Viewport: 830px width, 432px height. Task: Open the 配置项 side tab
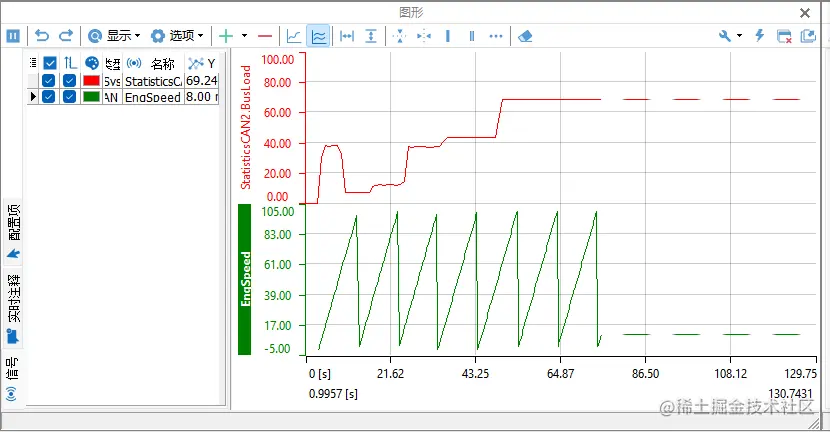pos(14,231)
